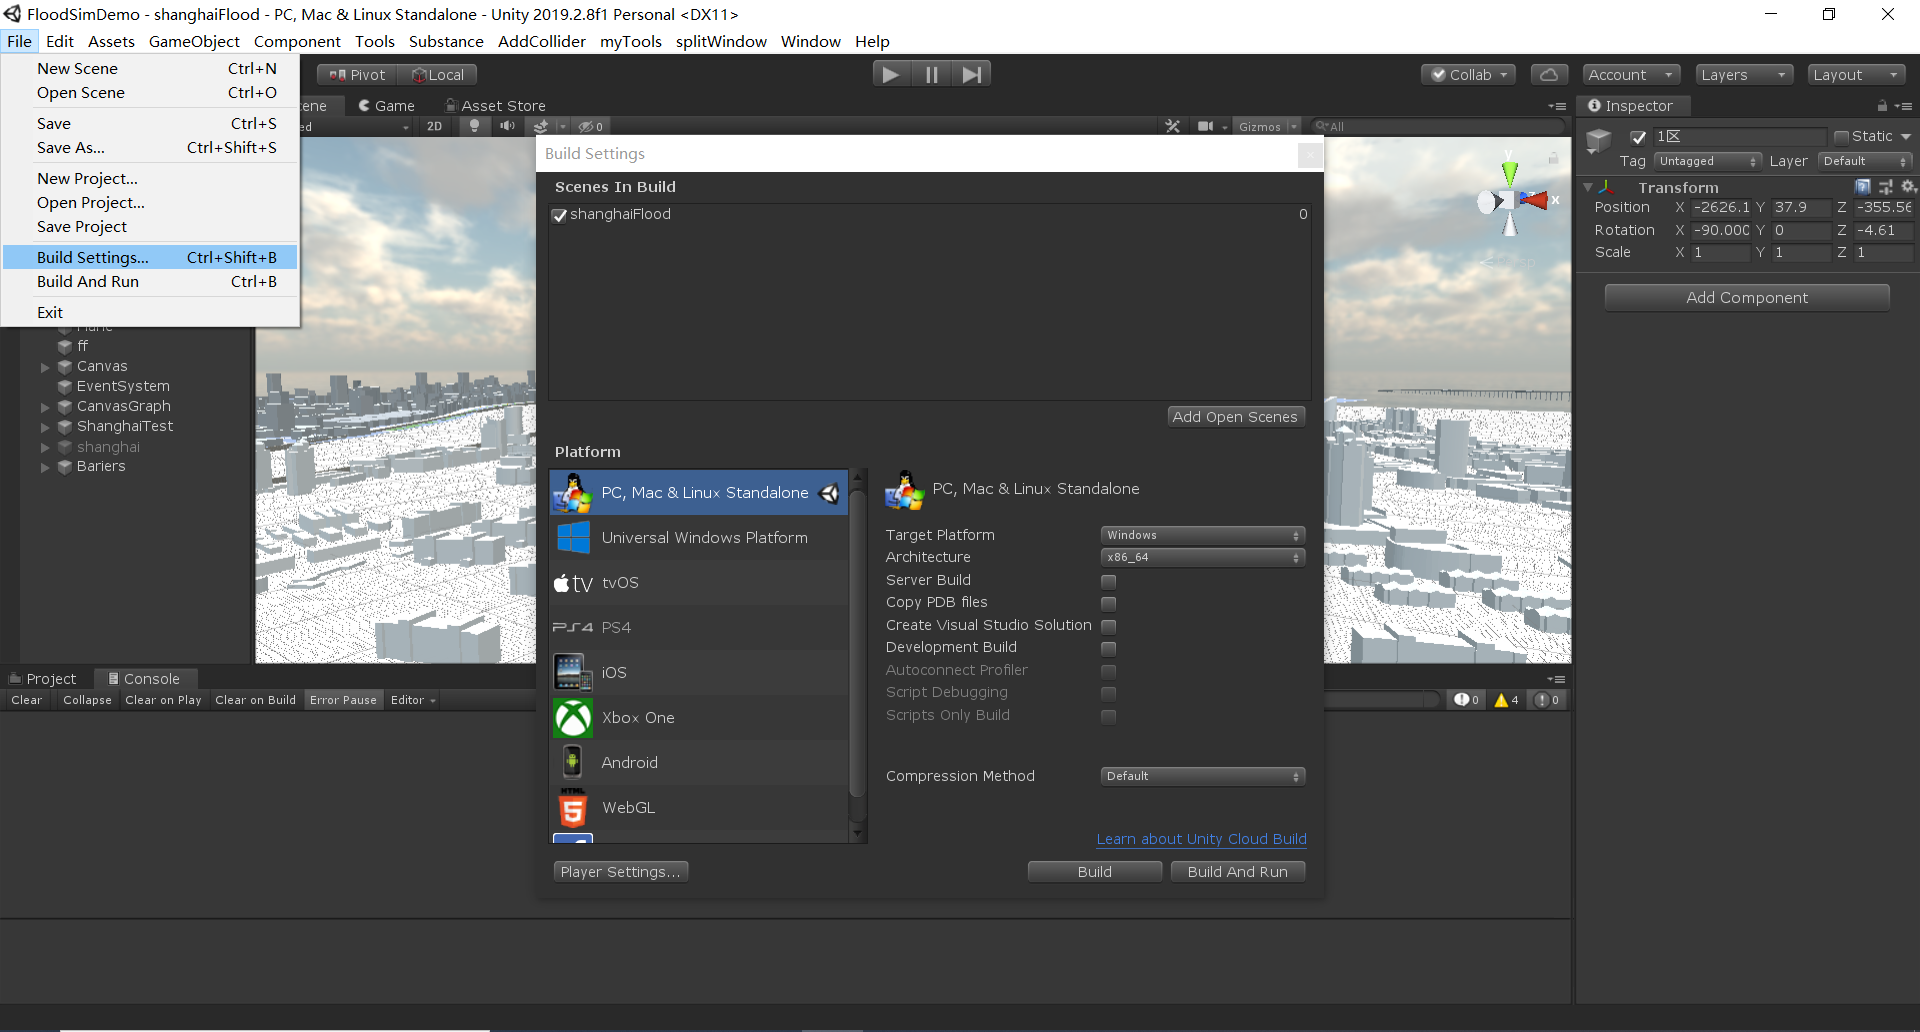The width and height of the screenshot is (1920, 1032).
Task: Click Build Settings... in the File menu
Action: 150,257
